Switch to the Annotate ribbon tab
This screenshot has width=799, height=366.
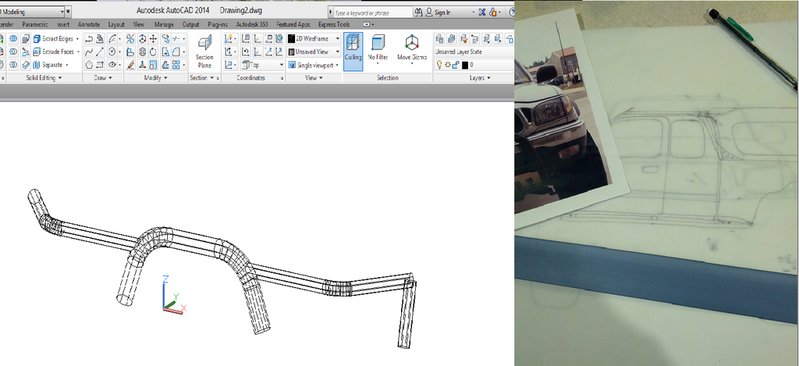click(x=89, y=24)
